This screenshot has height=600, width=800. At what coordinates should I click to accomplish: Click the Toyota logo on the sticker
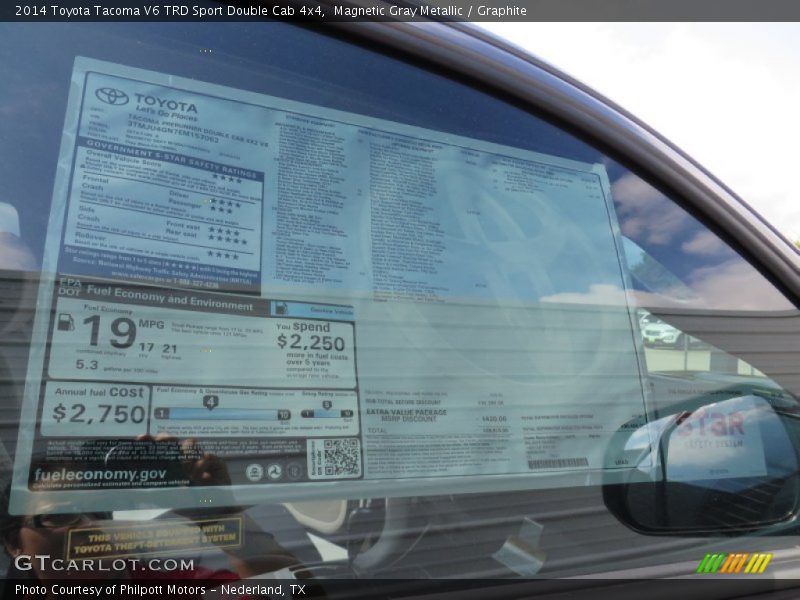pos(112,96)
